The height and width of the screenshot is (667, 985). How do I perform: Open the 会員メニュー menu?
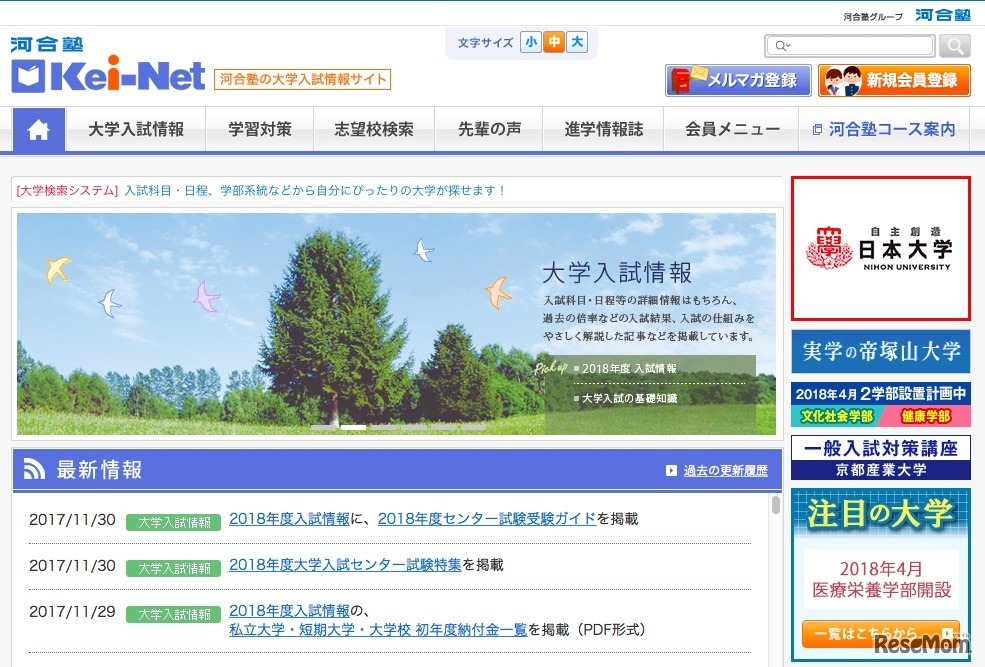click(732, 129)
